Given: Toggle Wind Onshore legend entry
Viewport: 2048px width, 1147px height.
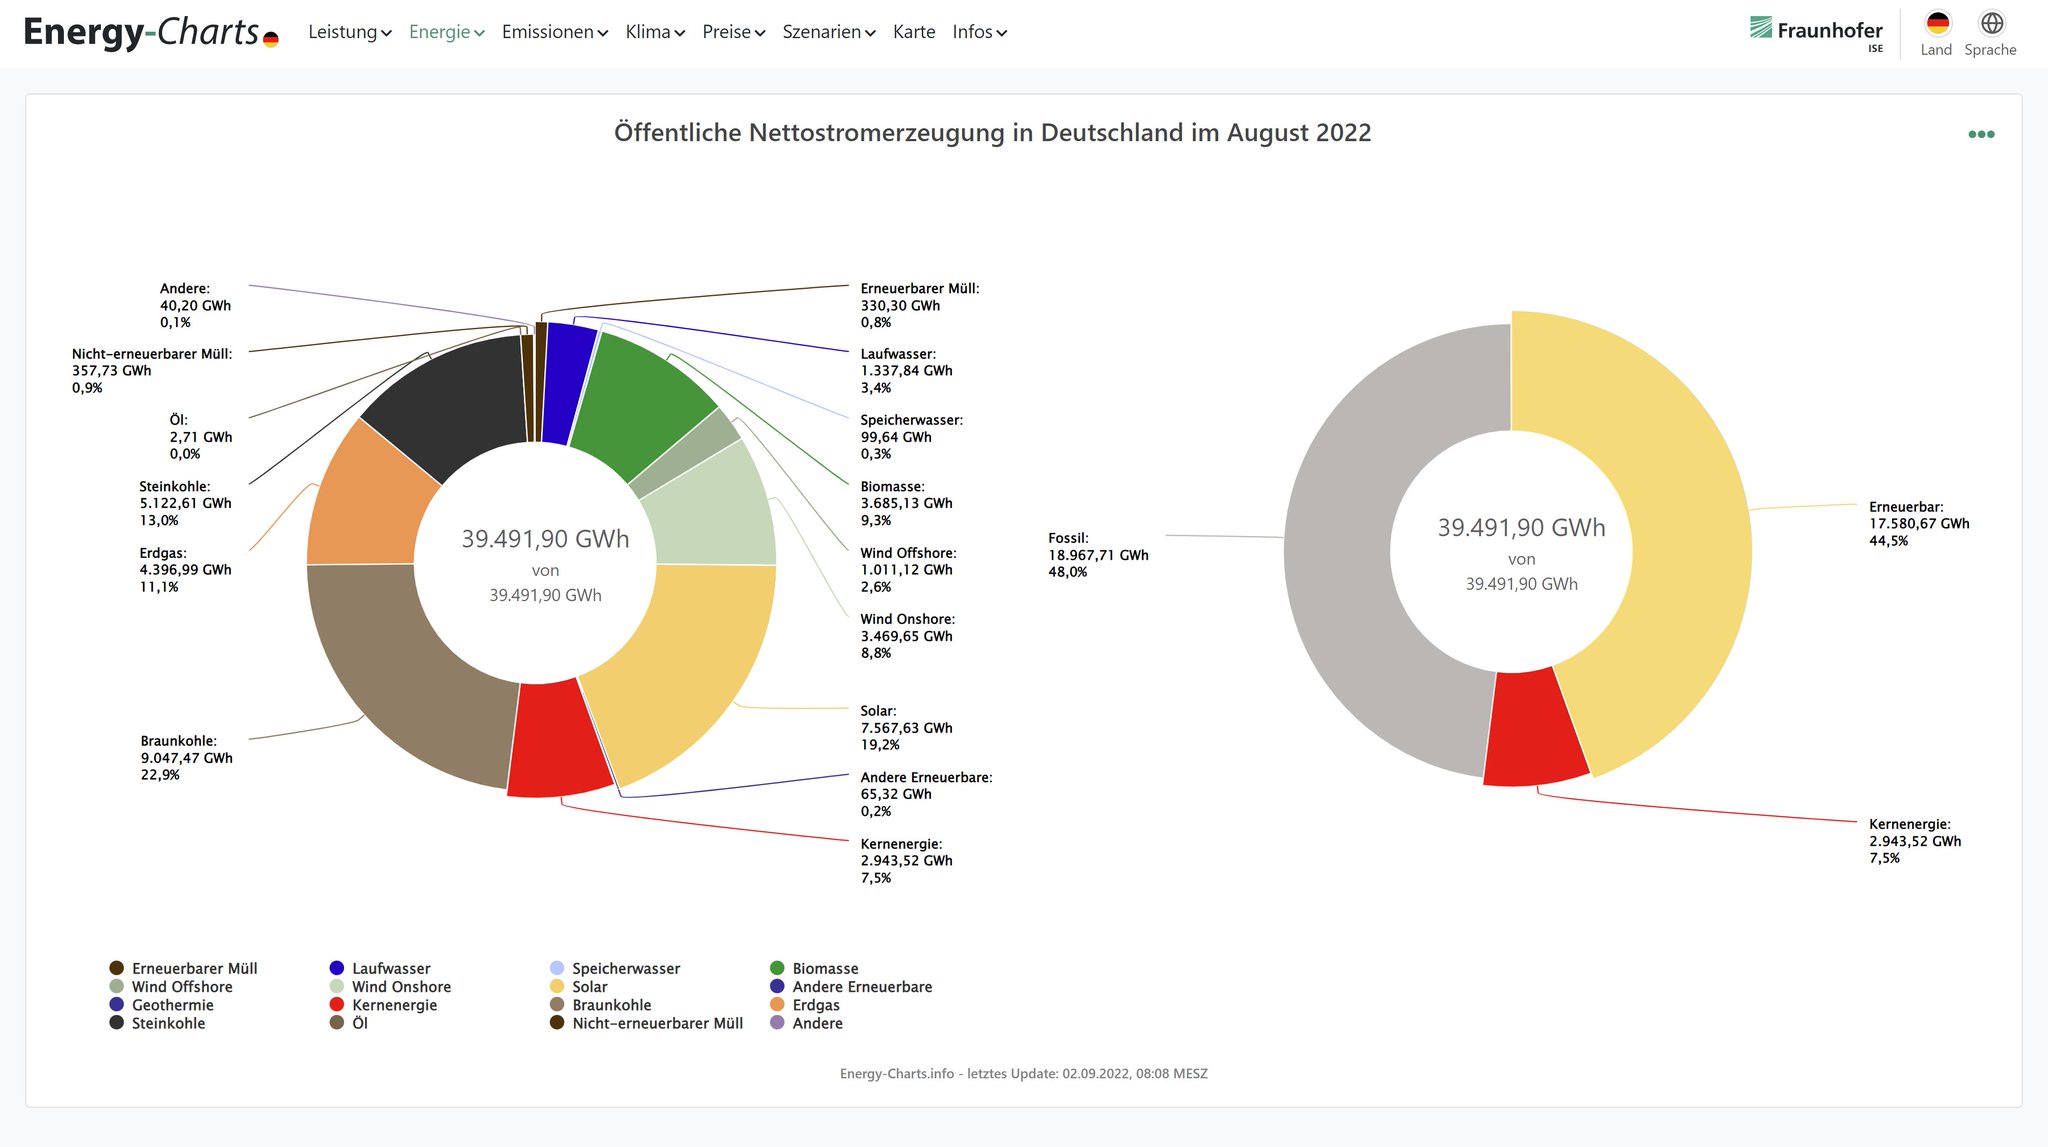Looking at the screenshot, I should (x=401, y=987).
